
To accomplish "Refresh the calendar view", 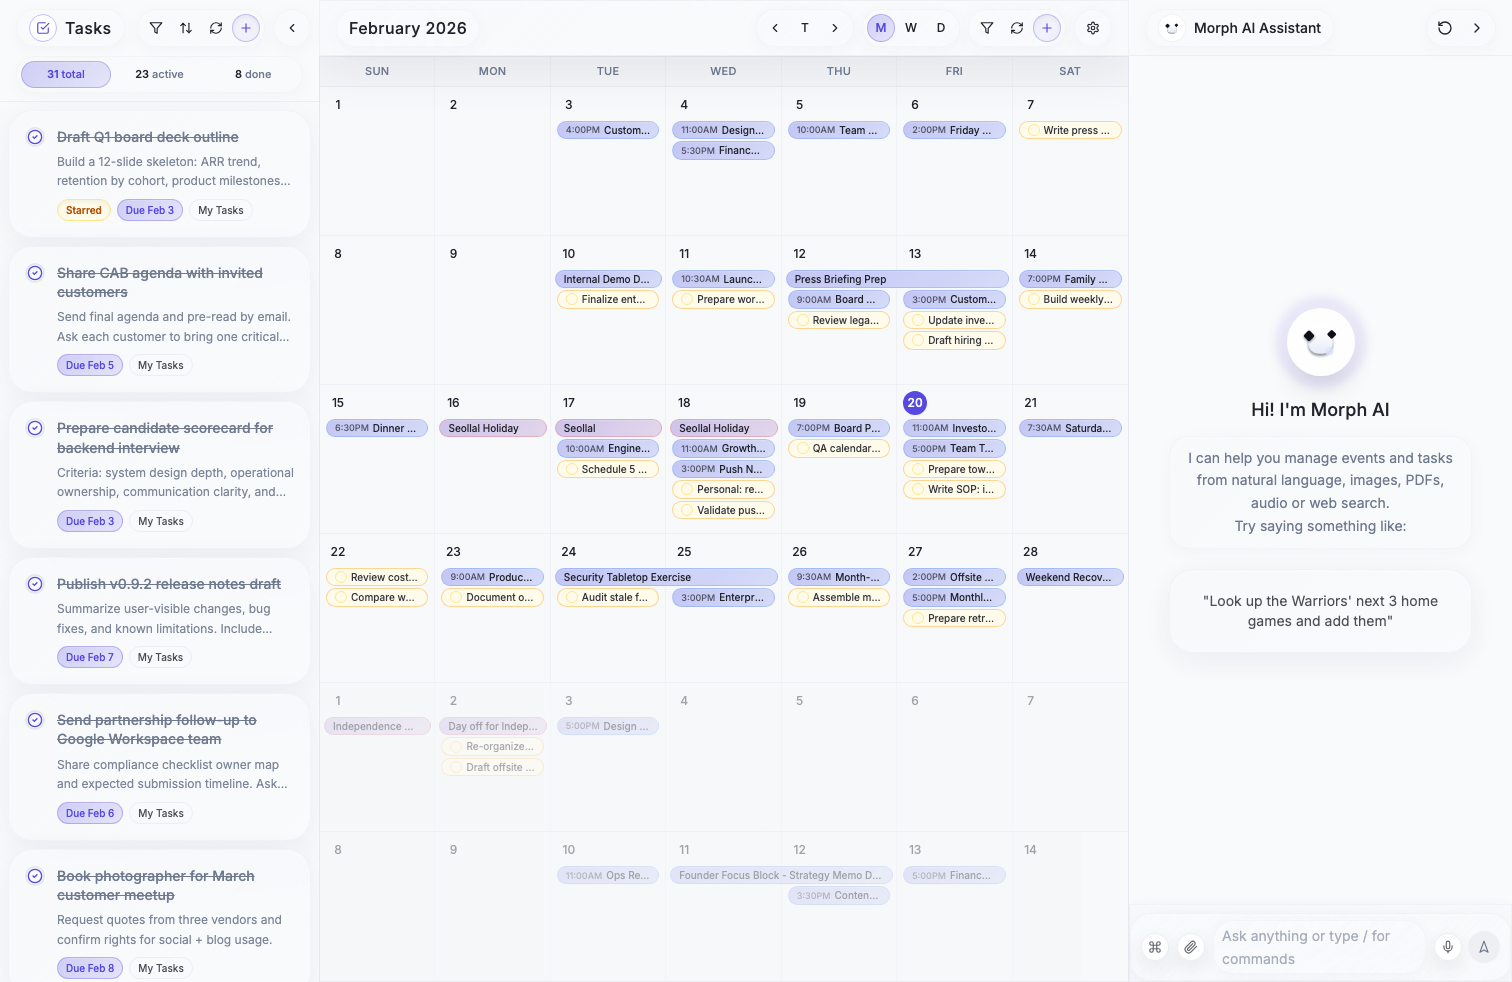I will pos(1017,28).
